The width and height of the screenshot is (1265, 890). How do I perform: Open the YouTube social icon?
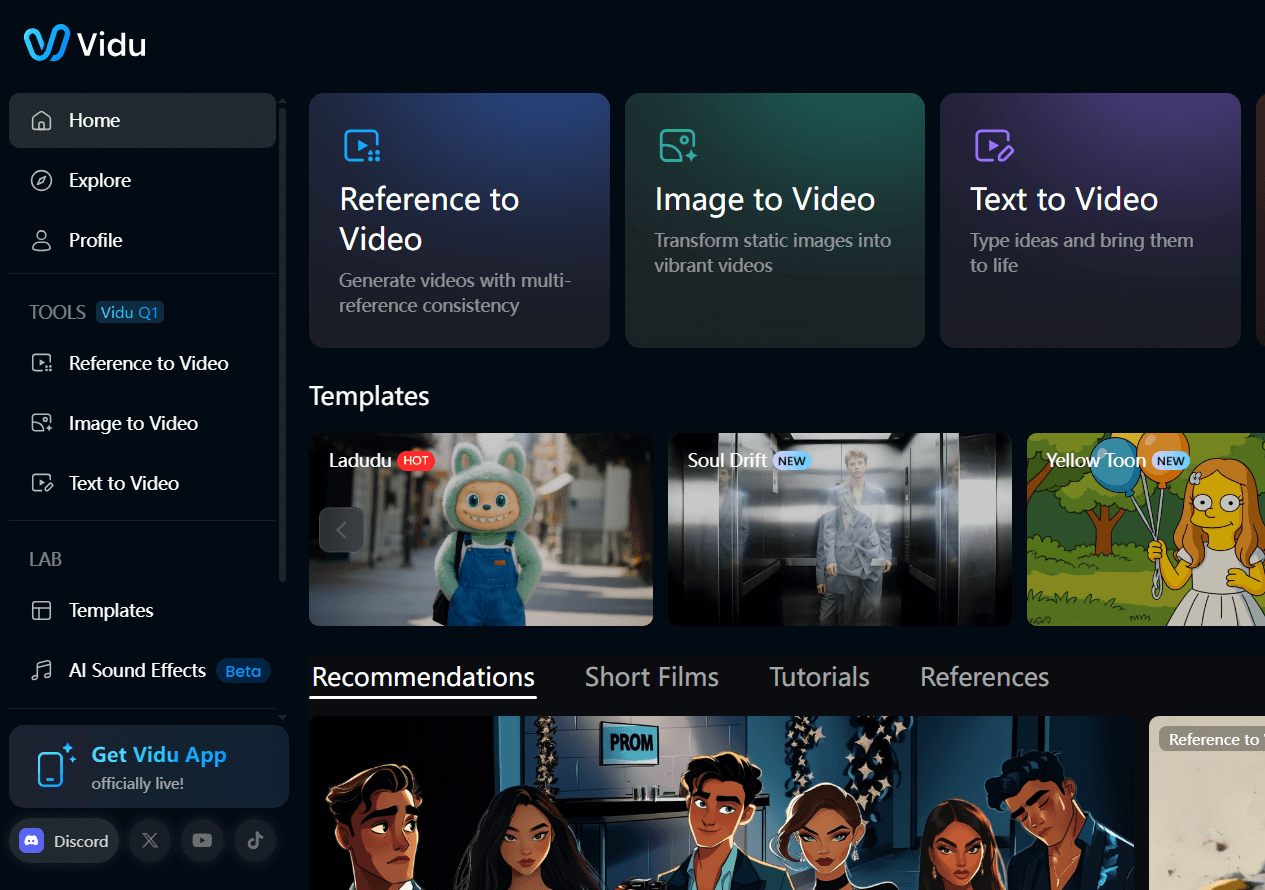[x=202, y=840]
